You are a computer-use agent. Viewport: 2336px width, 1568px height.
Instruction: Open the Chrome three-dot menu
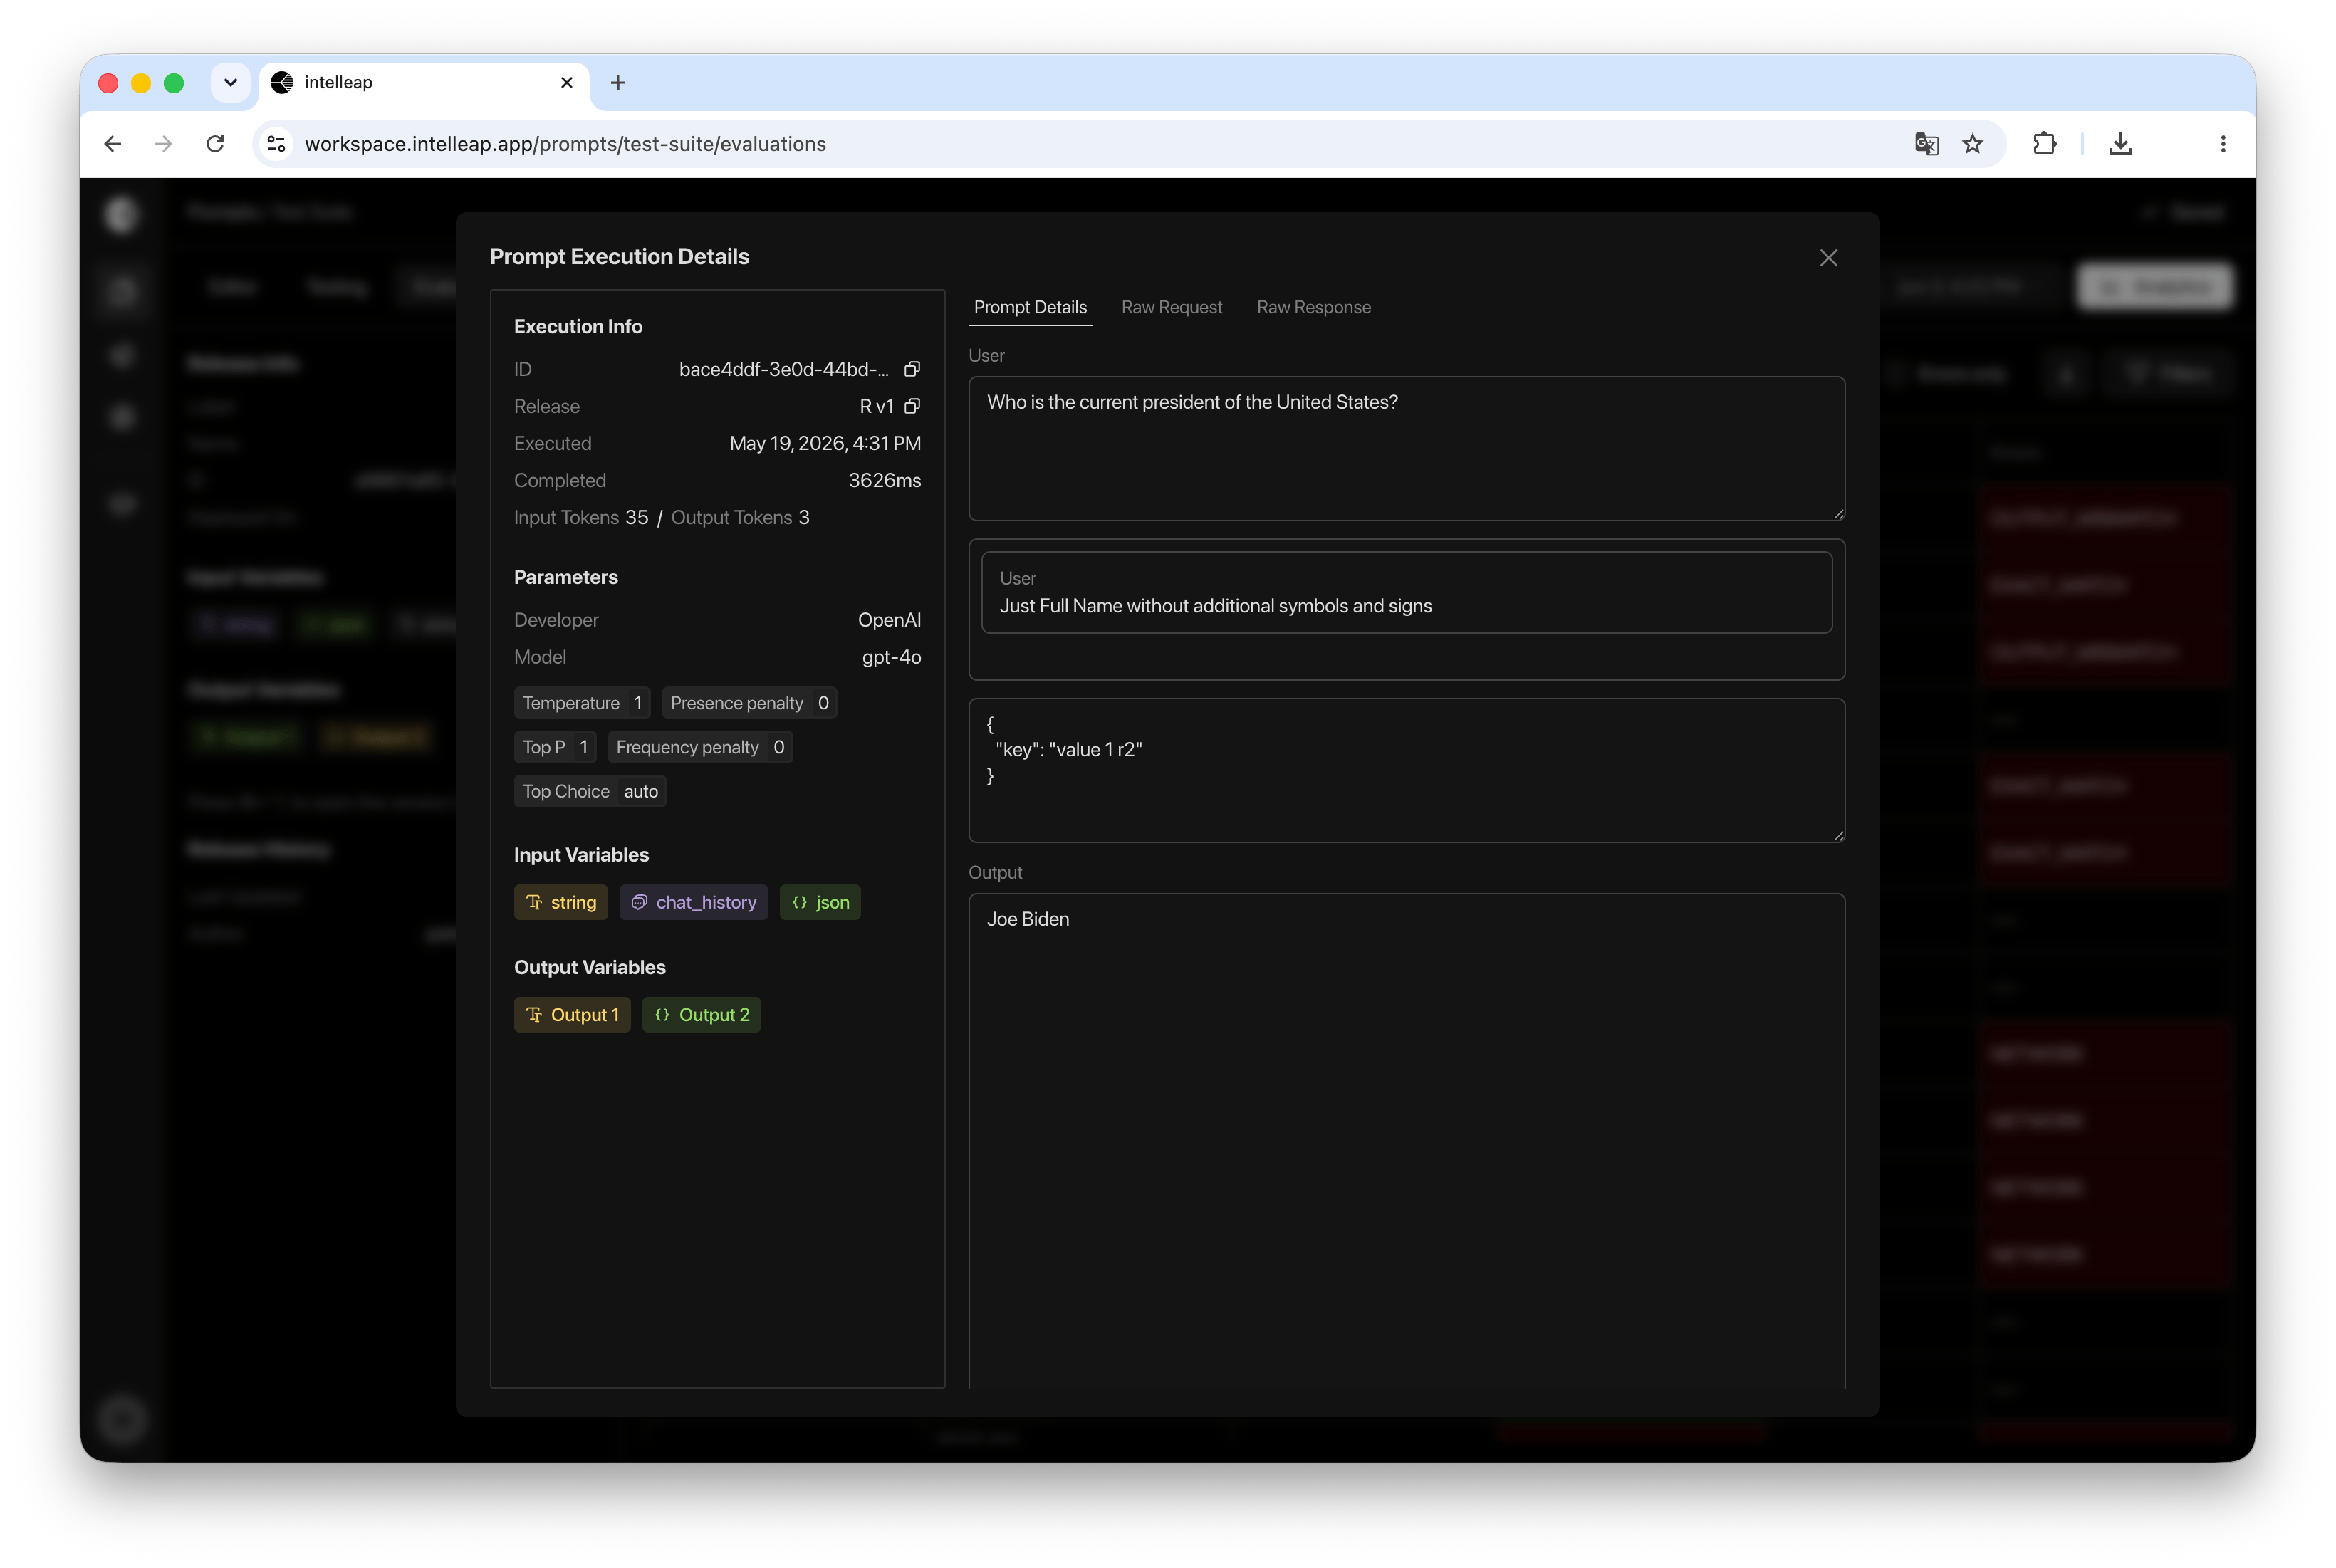point(2223,144)
